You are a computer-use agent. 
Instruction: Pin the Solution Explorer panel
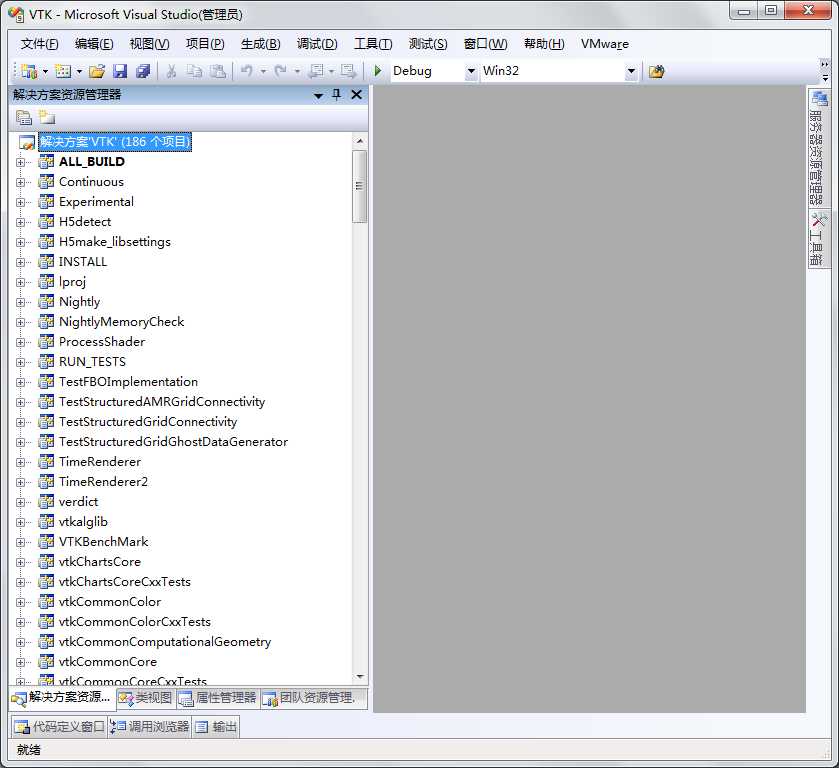[x=337, y=95]
